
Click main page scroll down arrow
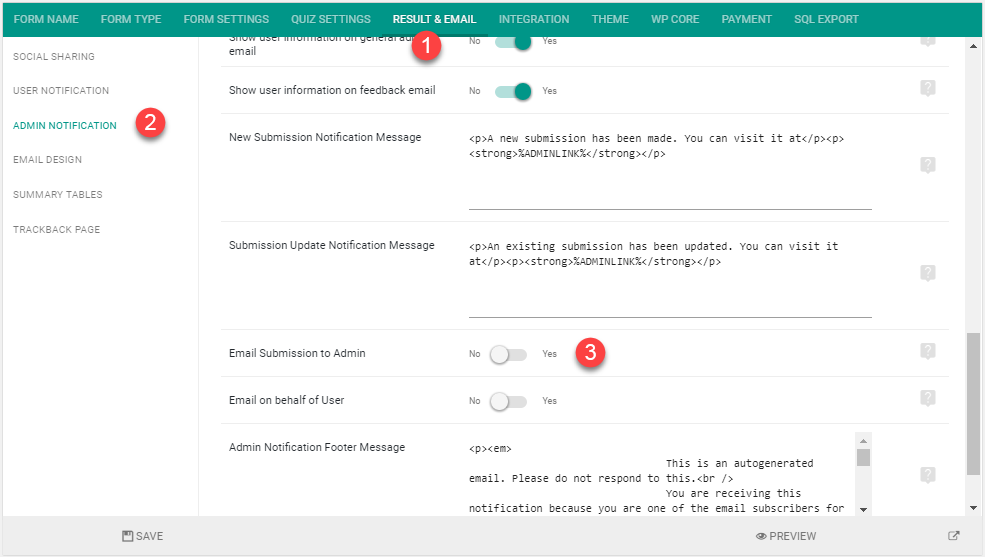pyautogui.click(x=973, y=508)
